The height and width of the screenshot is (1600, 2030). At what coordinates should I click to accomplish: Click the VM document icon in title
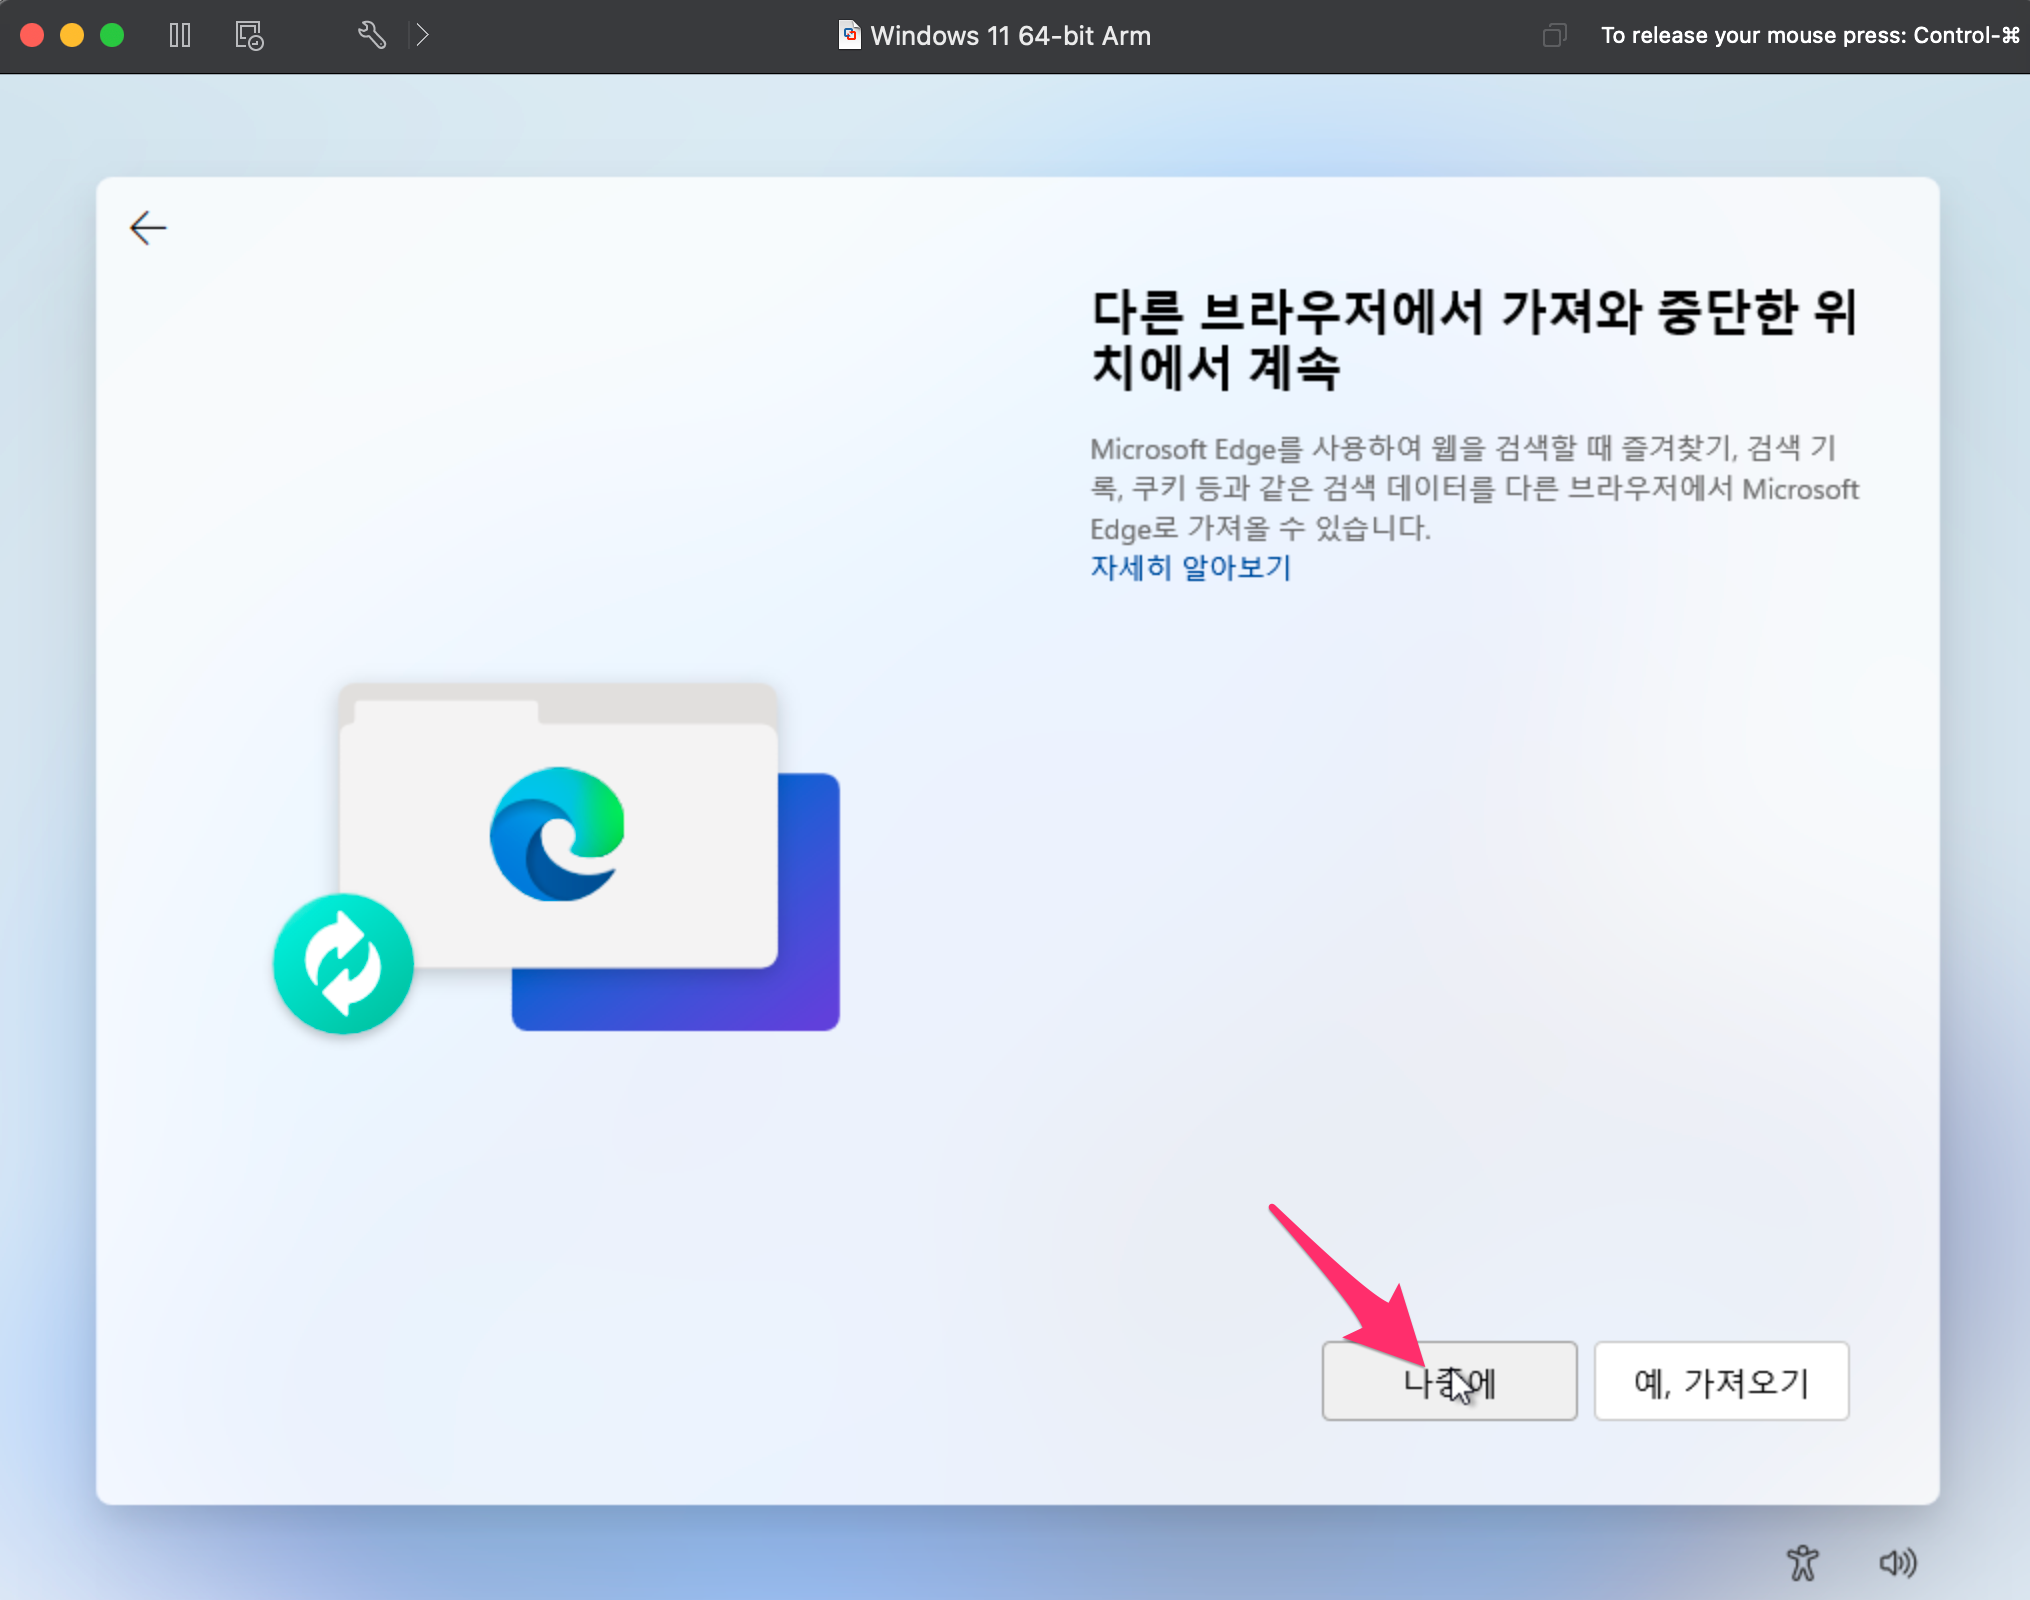(x=849, y=36)
